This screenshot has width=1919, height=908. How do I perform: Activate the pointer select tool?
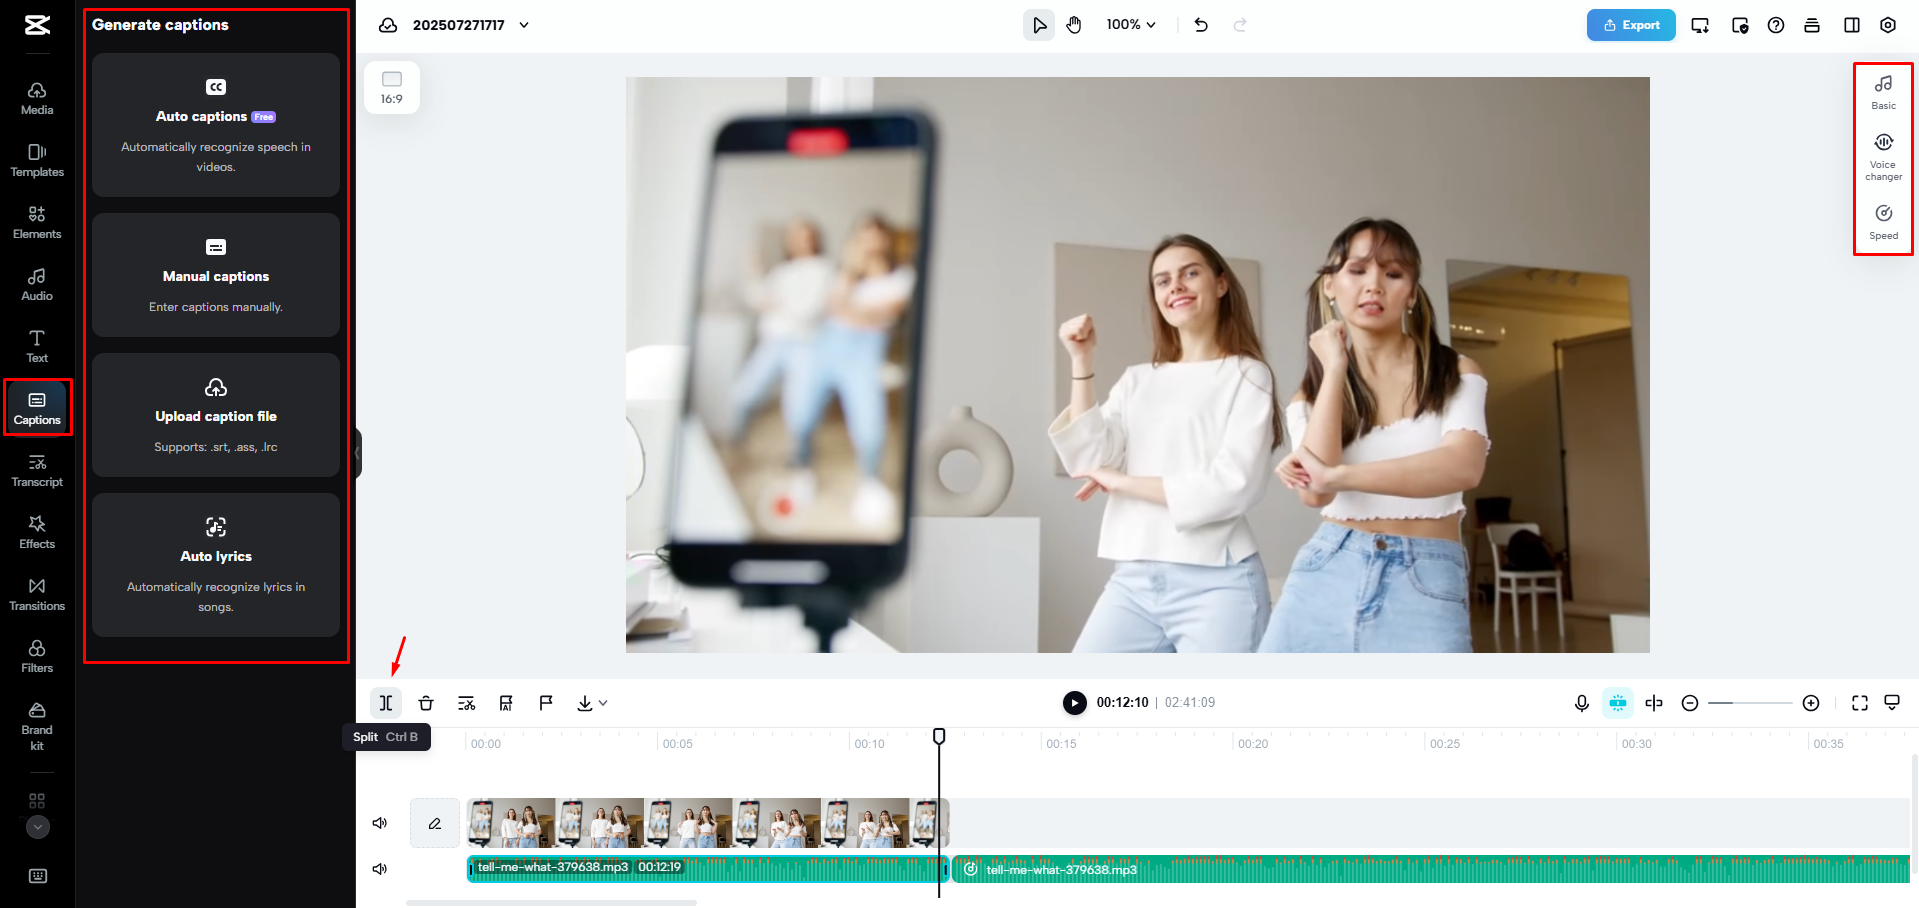tap(1039, 25)
